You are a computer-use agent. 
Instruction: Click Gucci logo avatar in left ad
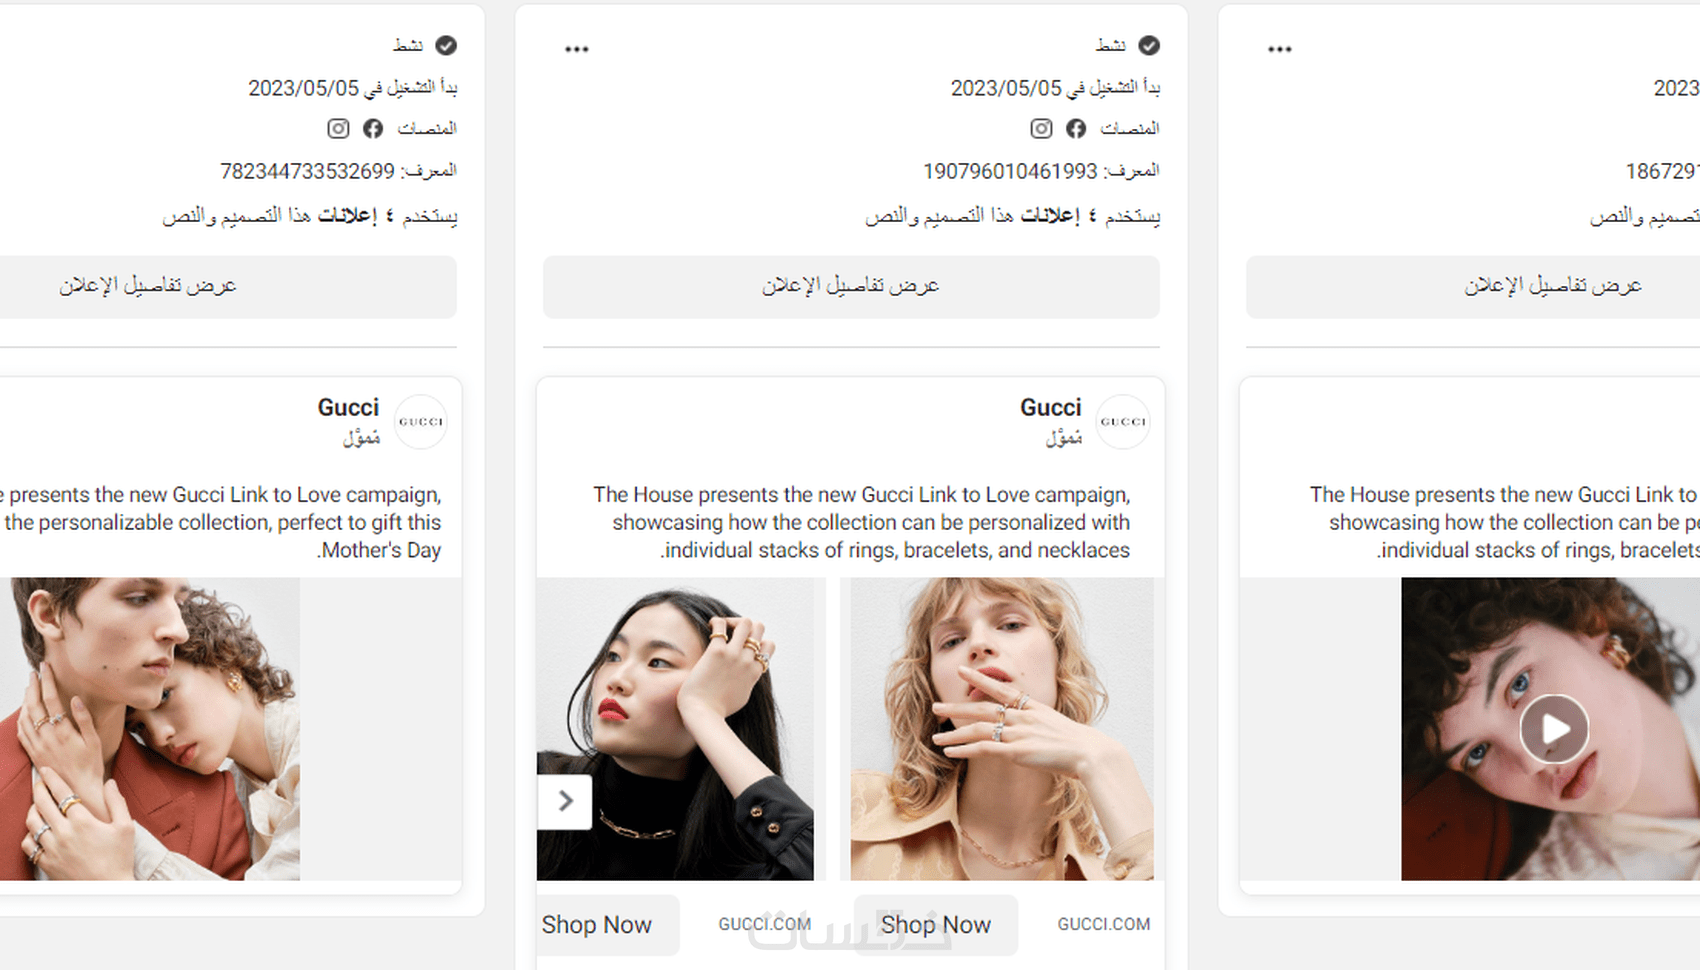click(421, 422)
